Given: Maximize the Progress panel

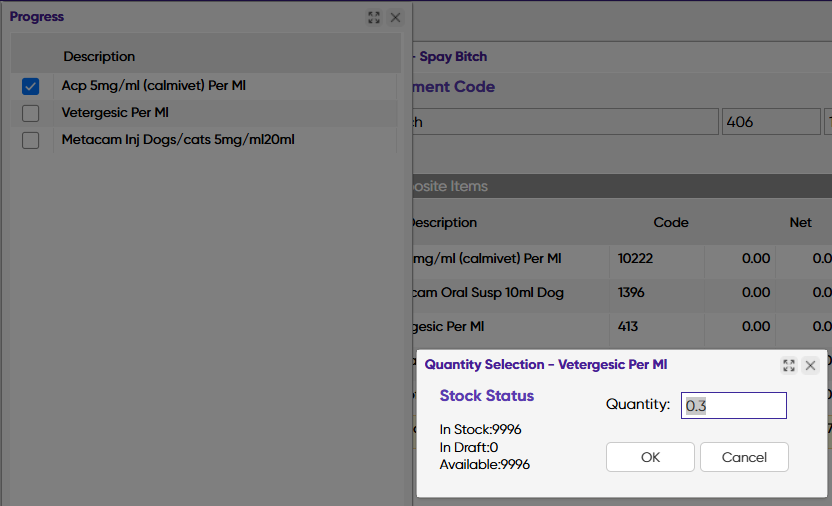Looking at the screenshot, I should (x=374, y=18).
